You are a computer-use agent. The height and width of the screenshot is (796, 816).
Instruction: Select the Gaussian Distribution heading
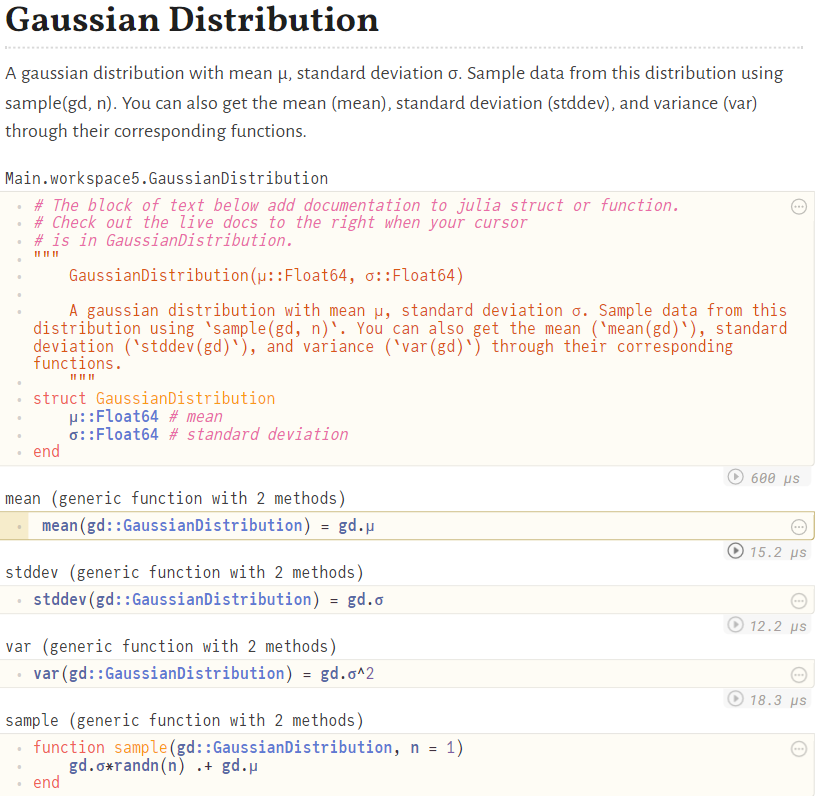coord(190,20)
